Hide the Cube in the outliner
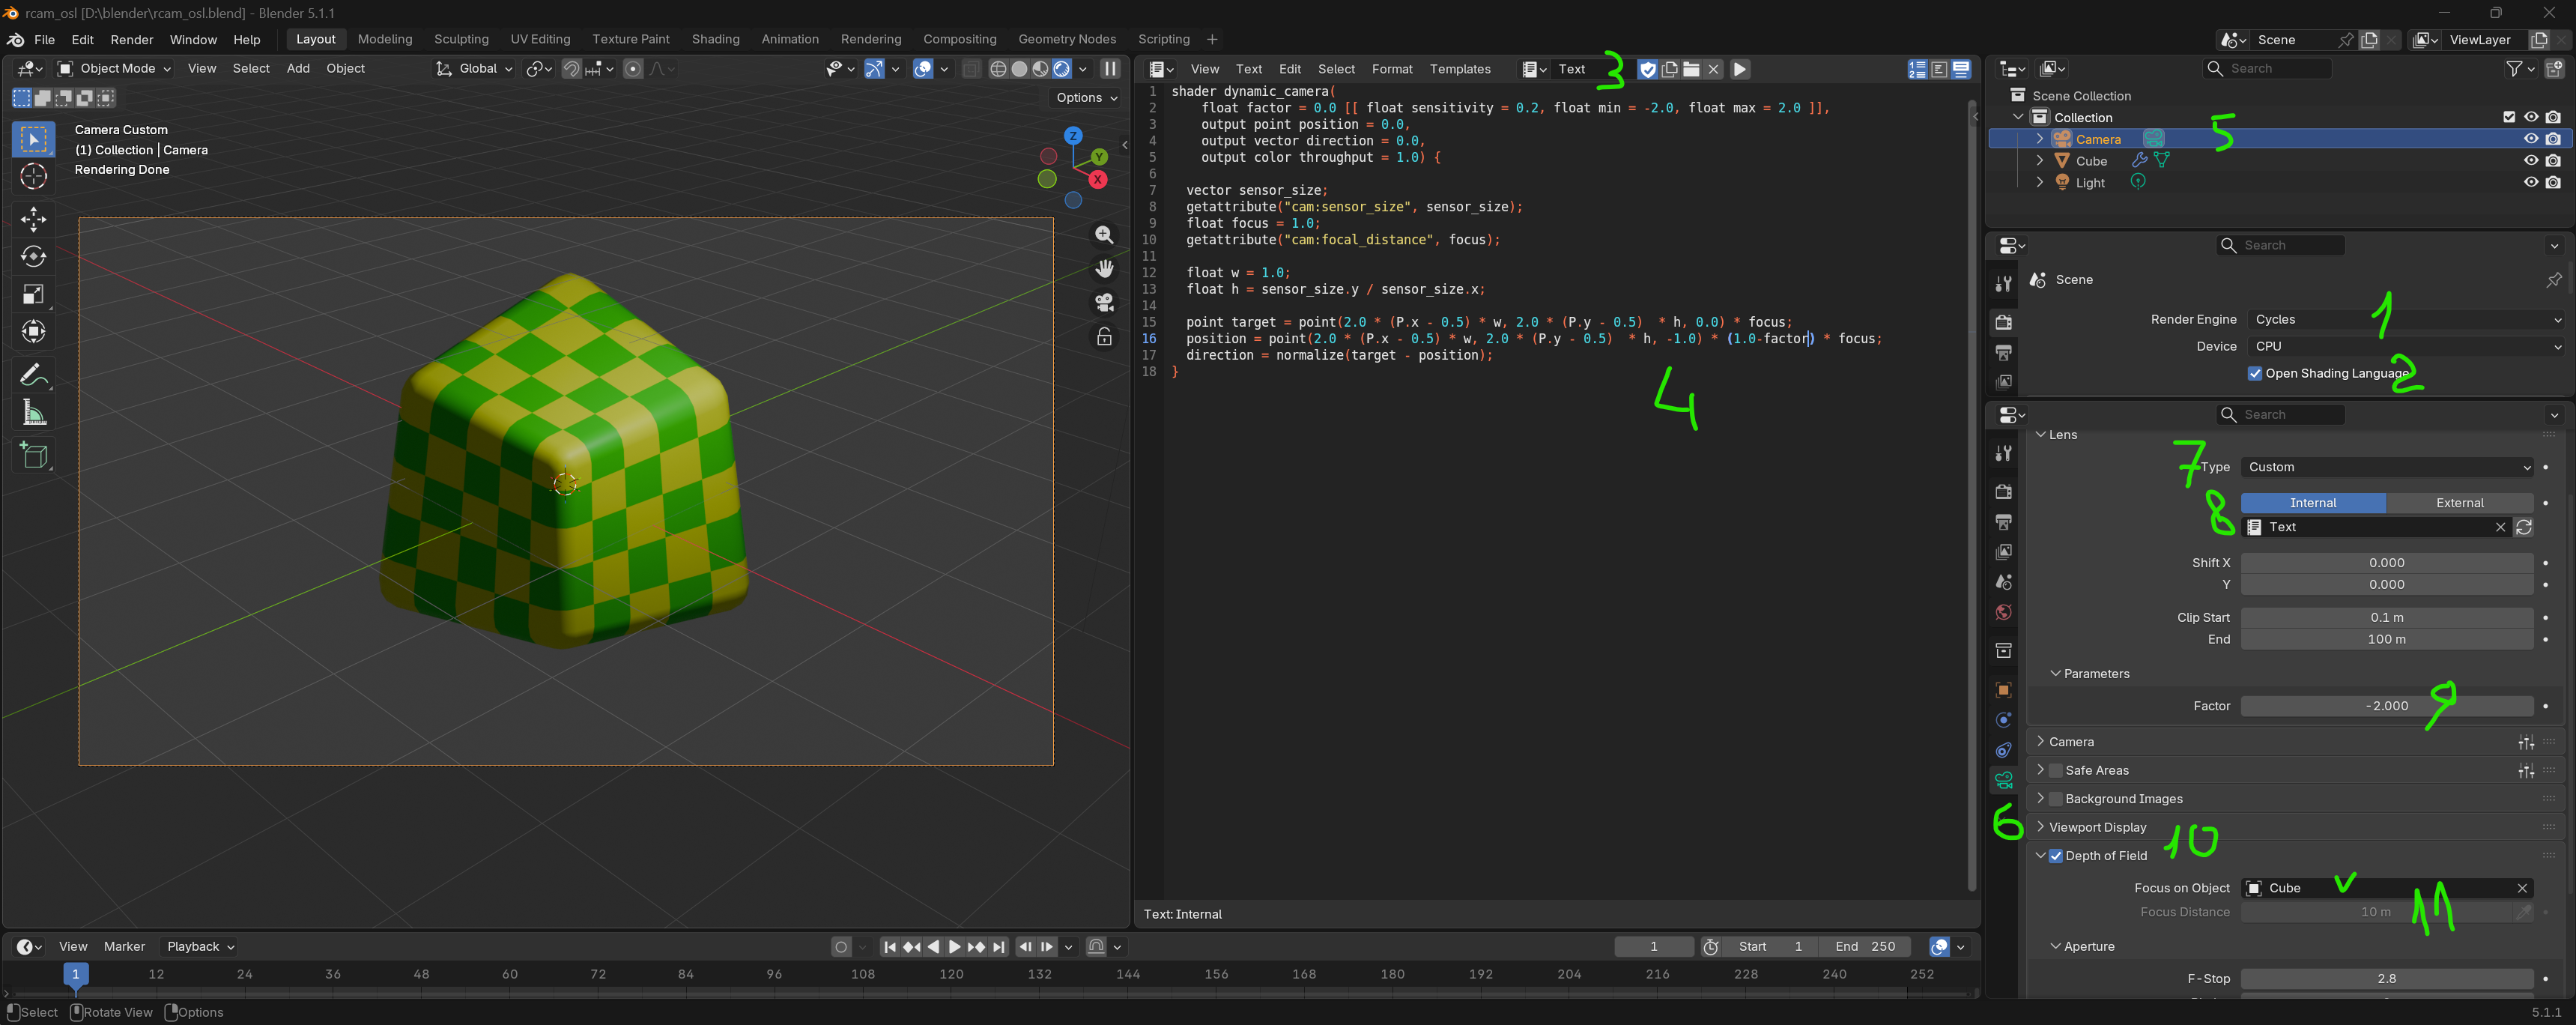The height and width of the screenshot is (1025, 2576). [2530, 161]
